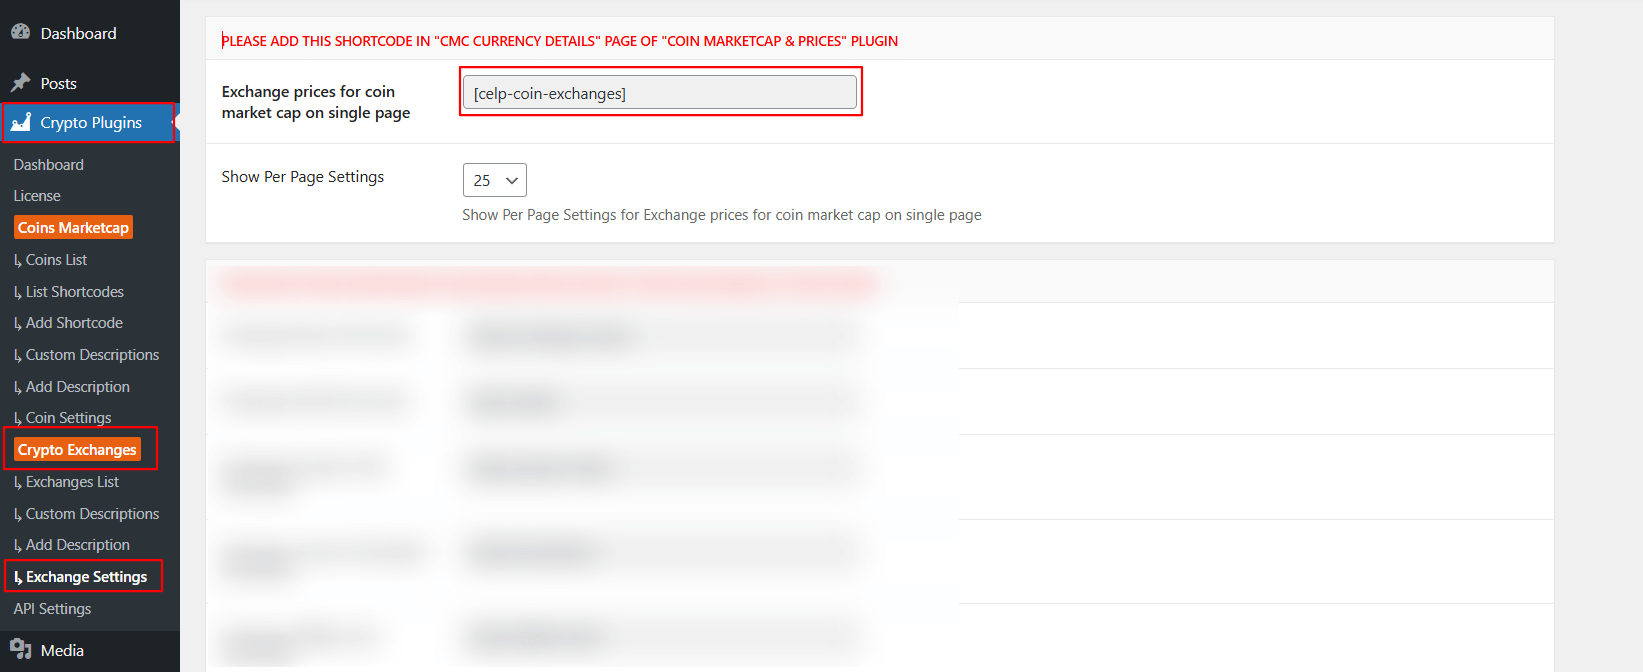This screenshot has width=1643, height=672.
Task: Select the Coins Marketcap section label
Action: tap(73, 228)
